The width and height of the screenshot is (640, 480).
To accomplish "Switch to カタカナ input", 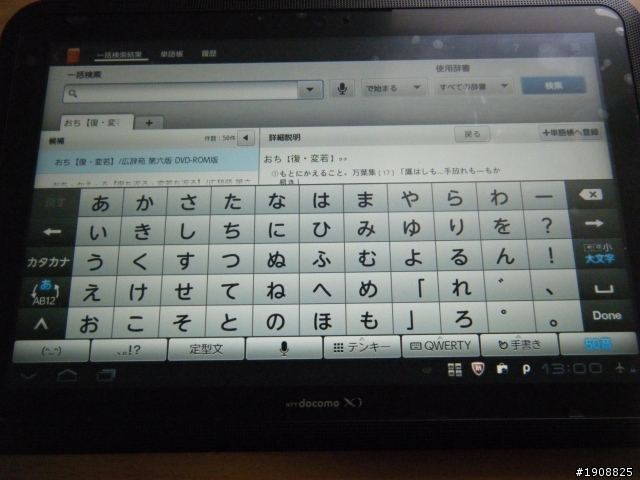I will (49, 262).
